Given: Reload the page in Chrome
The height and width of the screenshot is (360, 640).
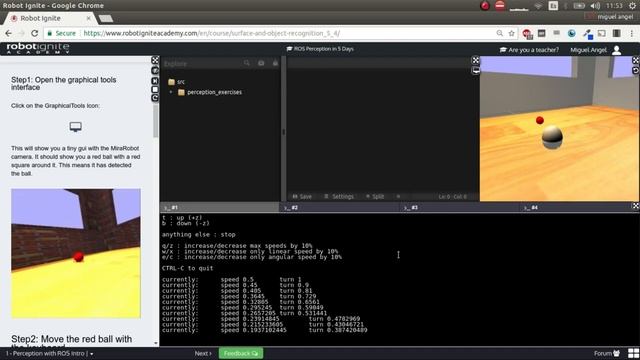Looking at the screenshot, I should [x=35, y=33].
